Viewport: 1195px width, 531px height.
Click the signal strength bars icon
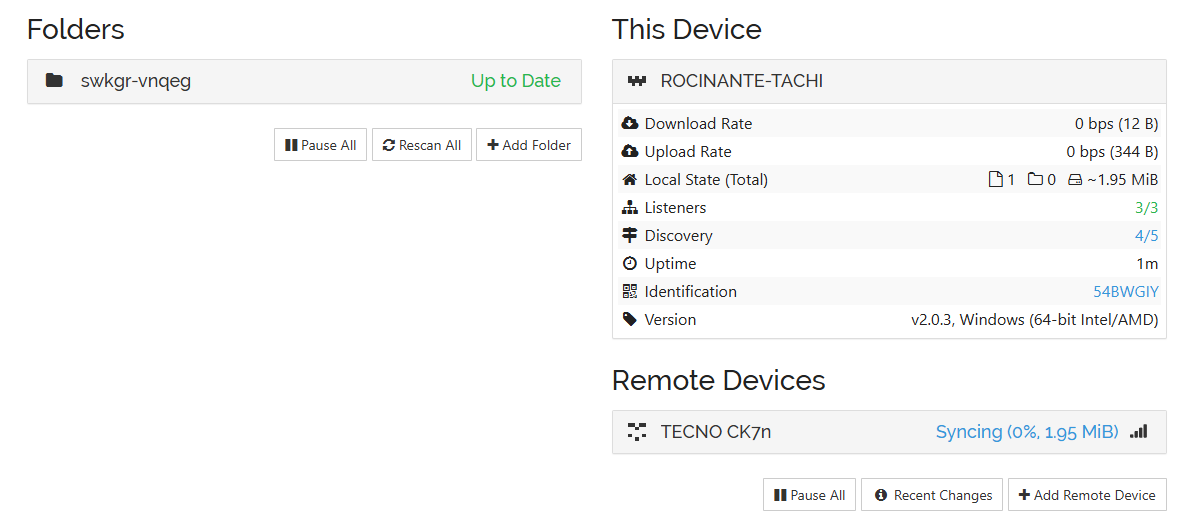[1139, 432]
